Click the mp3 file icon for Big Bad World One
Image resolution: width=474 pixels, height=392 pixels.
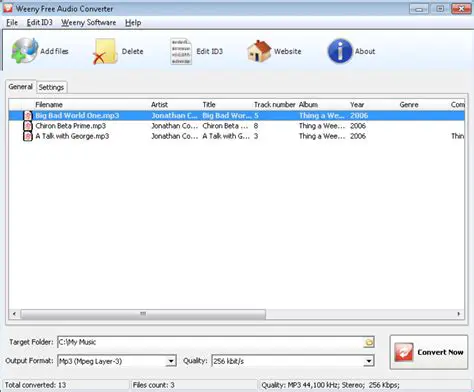pyautogui.click(x=28, y=116)
